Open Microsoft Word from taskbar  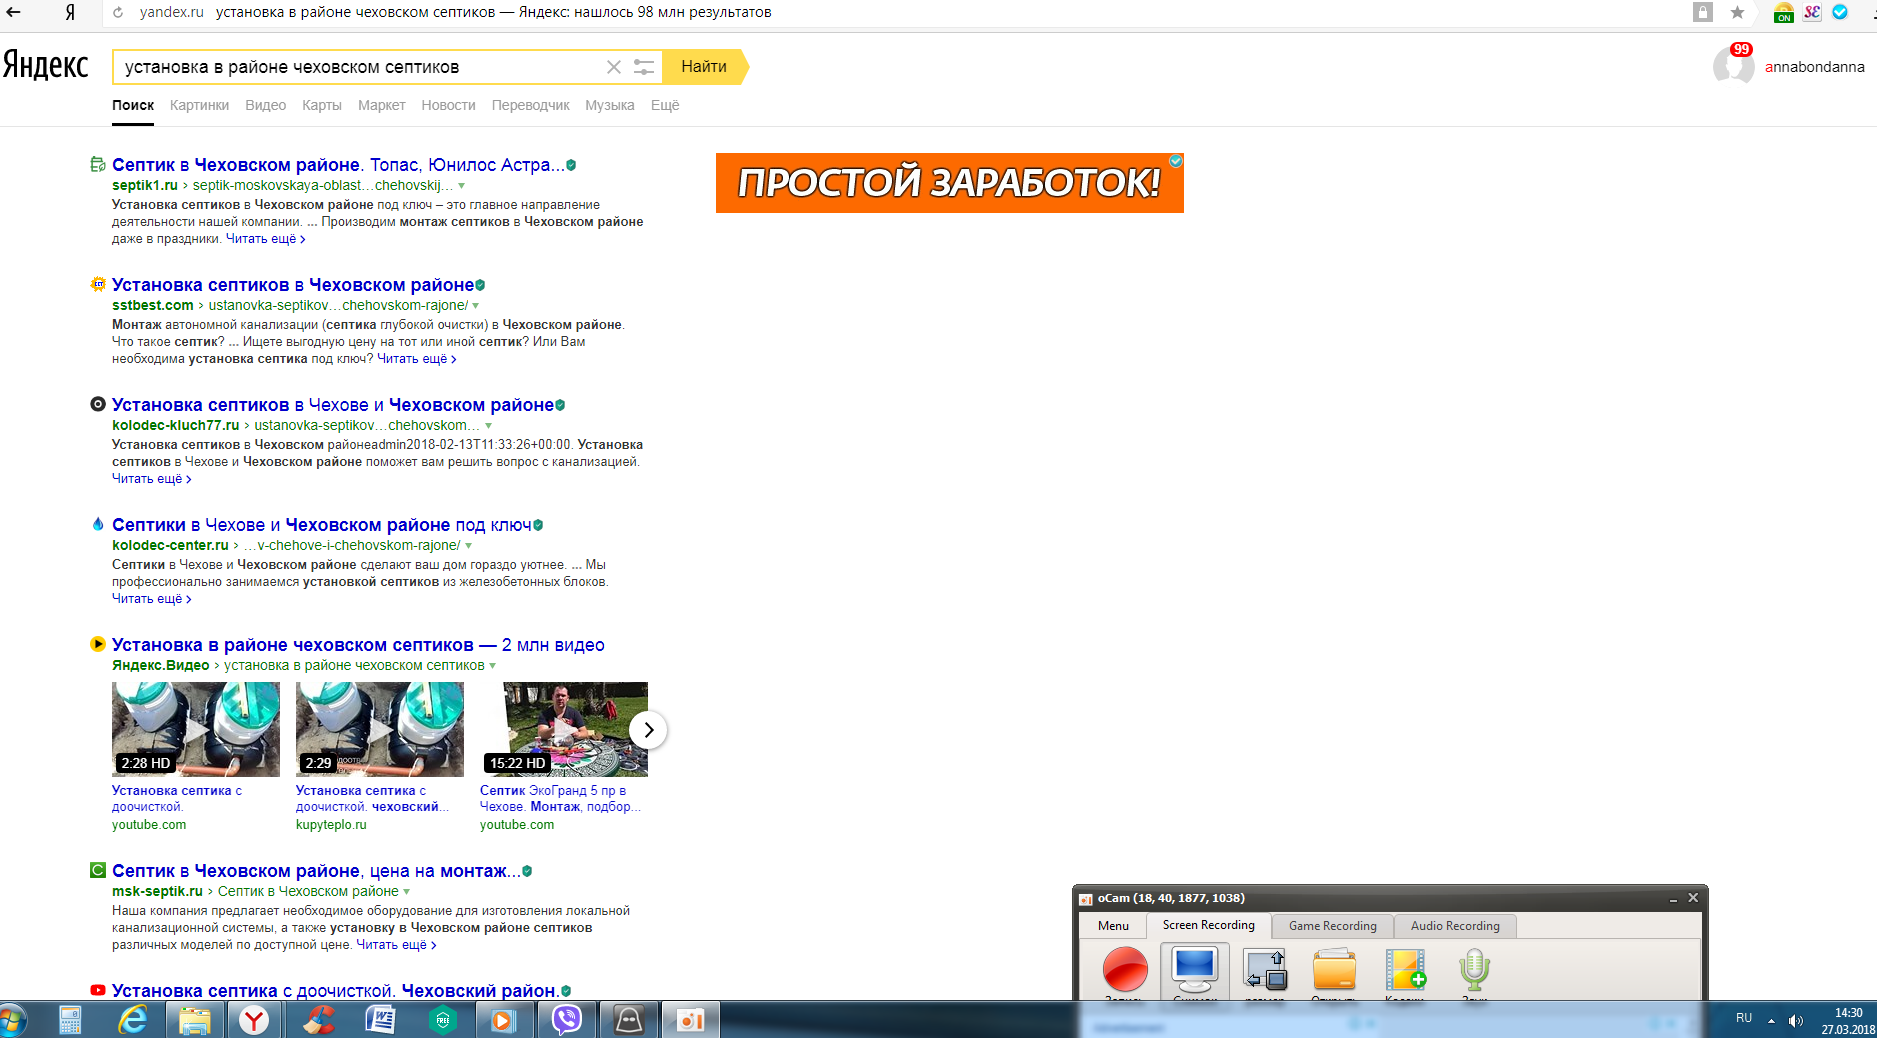381,1020
